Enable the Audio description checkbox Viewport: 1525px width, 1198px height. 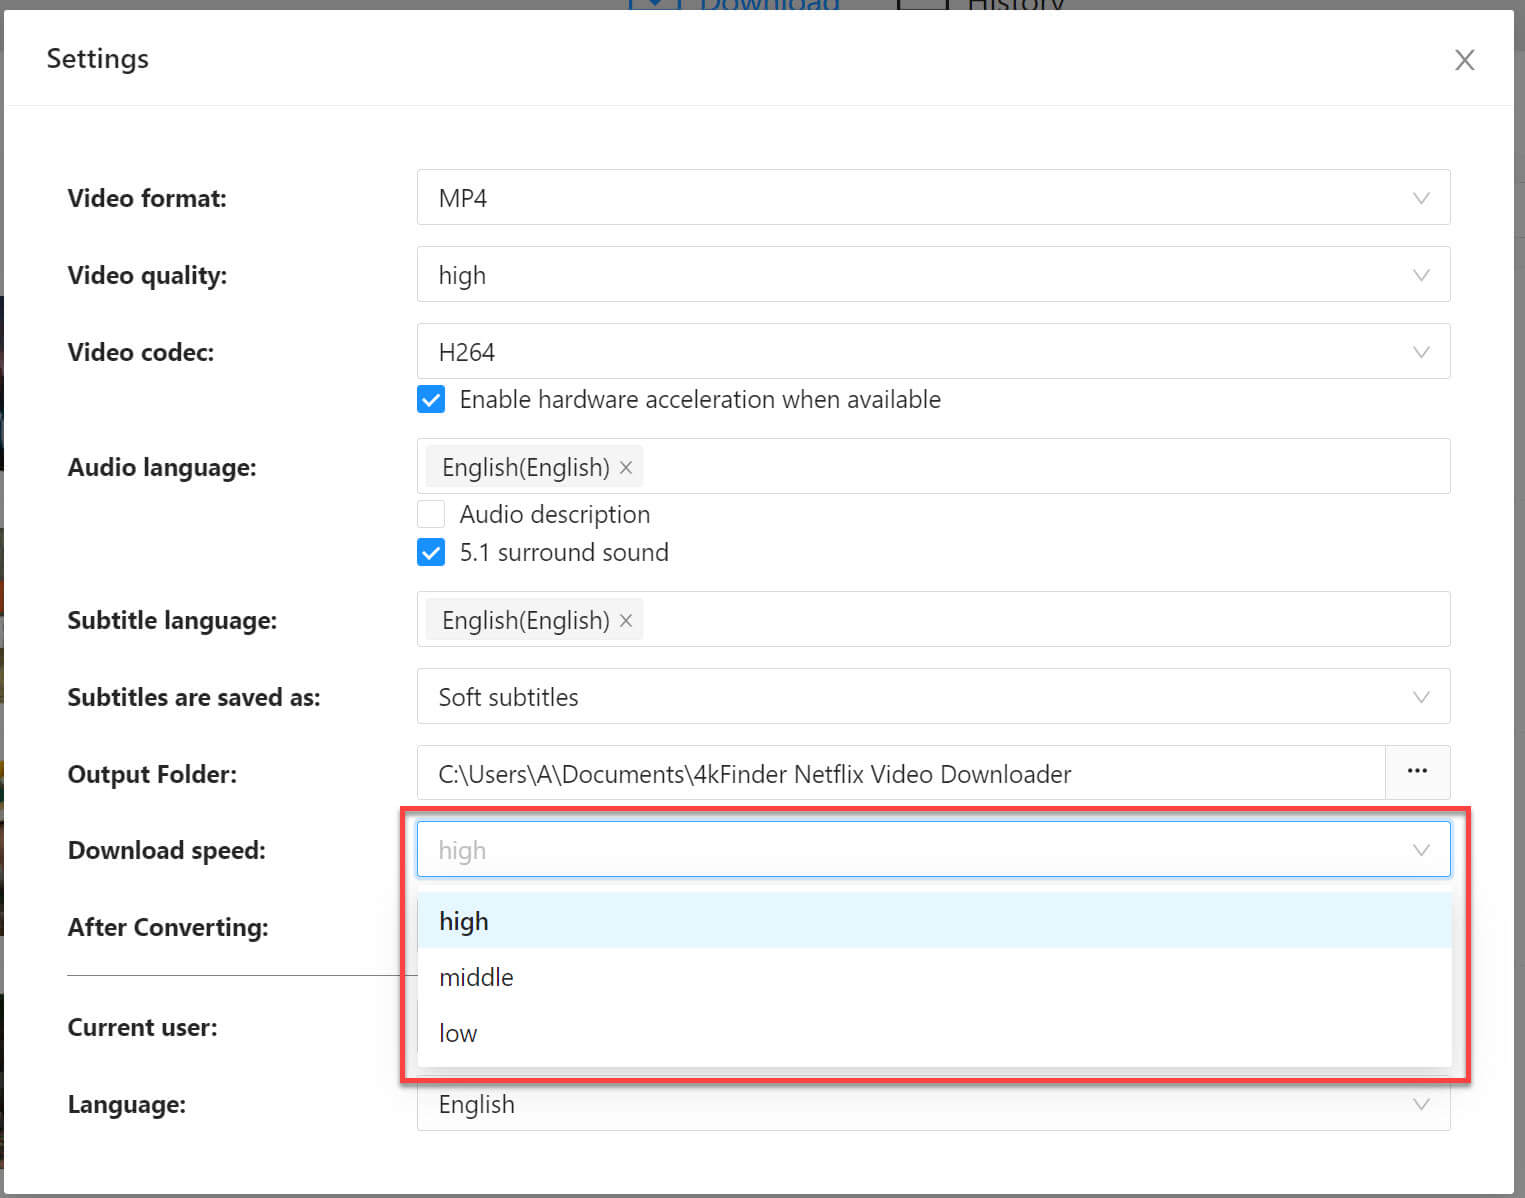coord(431,514)
